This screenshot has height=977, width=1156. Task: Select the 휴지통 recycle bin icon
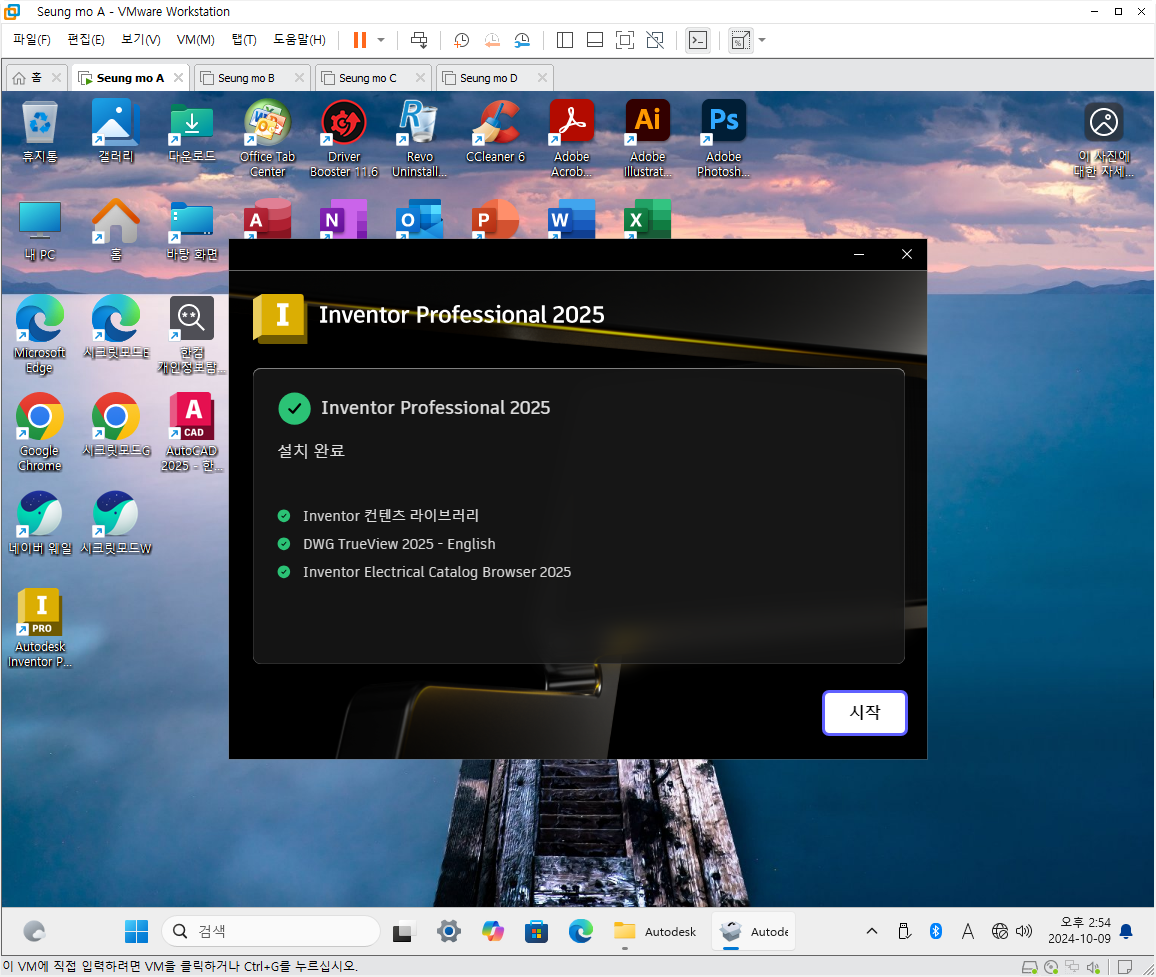click(40, 133)
